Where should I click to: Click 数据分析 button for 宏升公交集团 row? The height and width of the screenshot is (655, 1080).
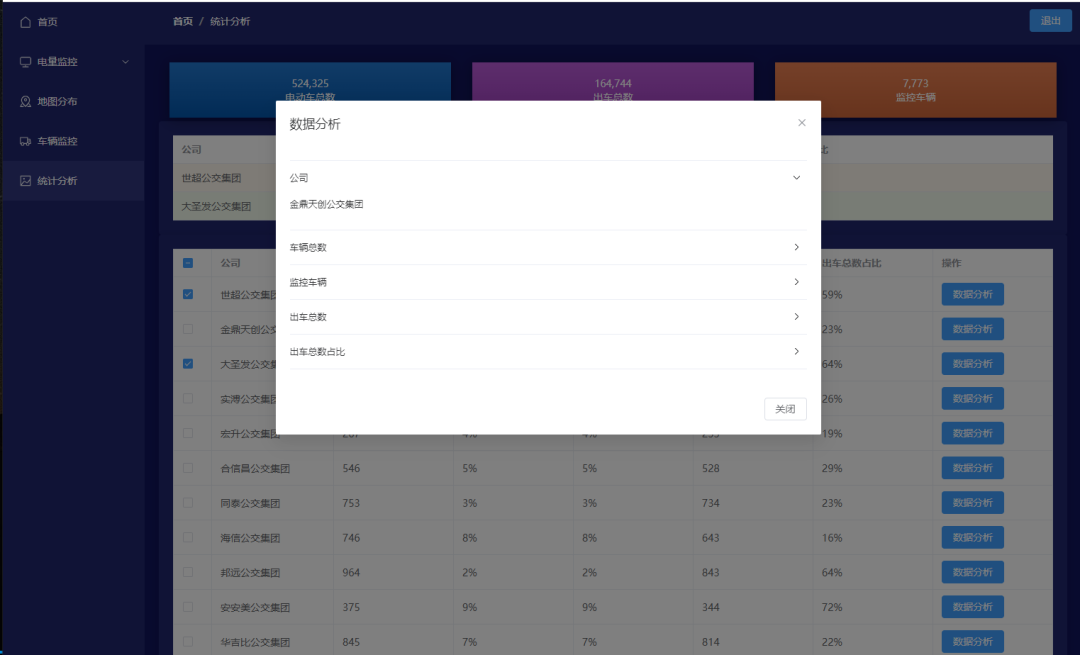coord(973,433)
